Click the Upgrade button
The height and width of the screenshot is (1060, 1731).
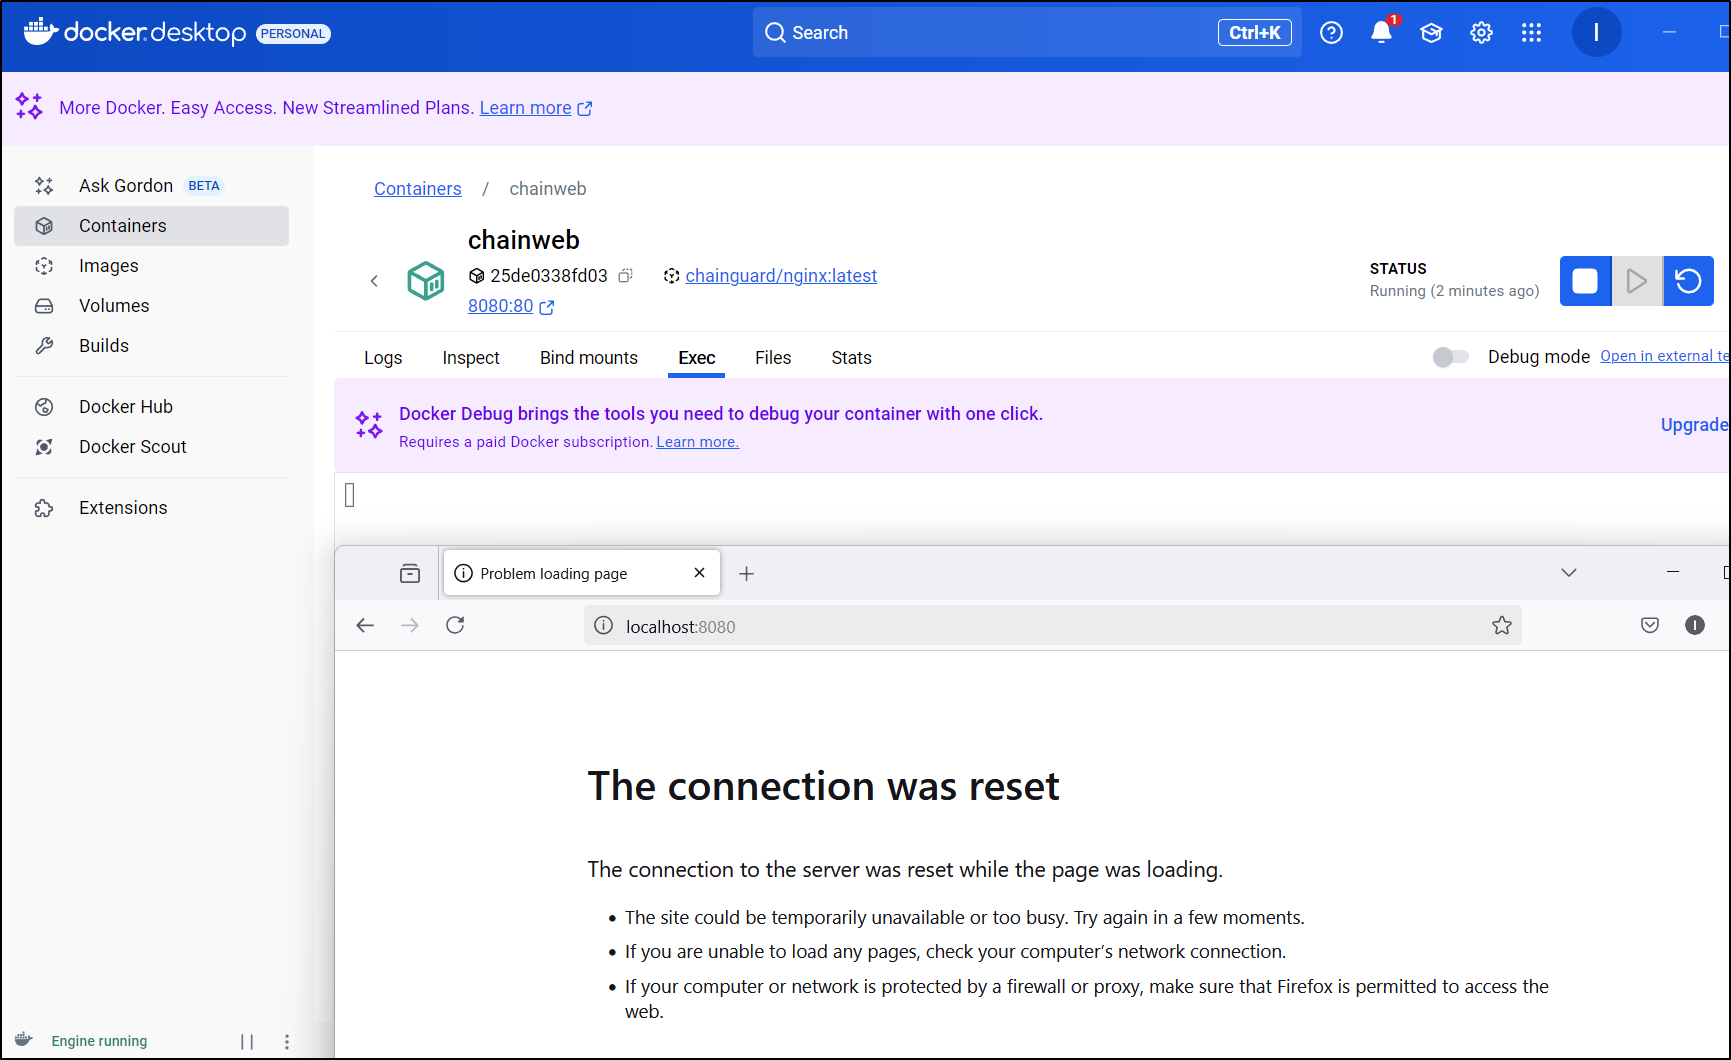(x=1695, y=425)
